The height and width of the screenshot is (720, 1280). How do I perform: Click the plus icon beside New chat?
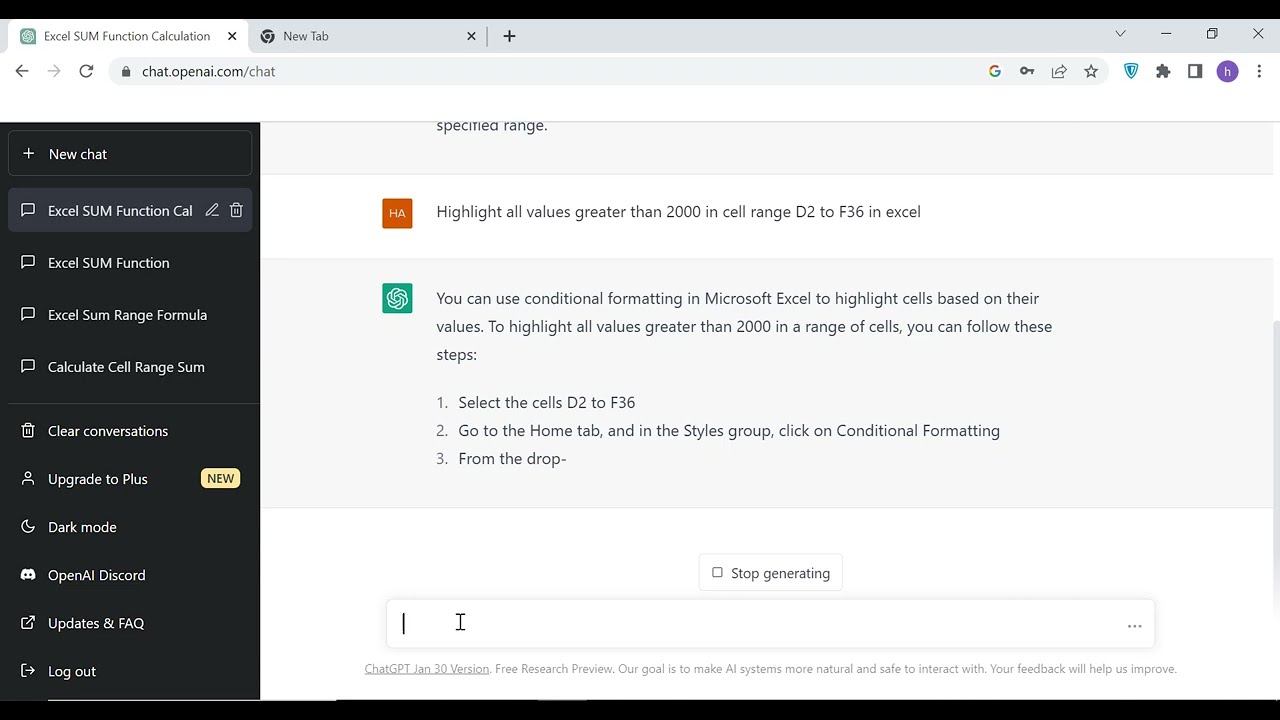point(28,154)
